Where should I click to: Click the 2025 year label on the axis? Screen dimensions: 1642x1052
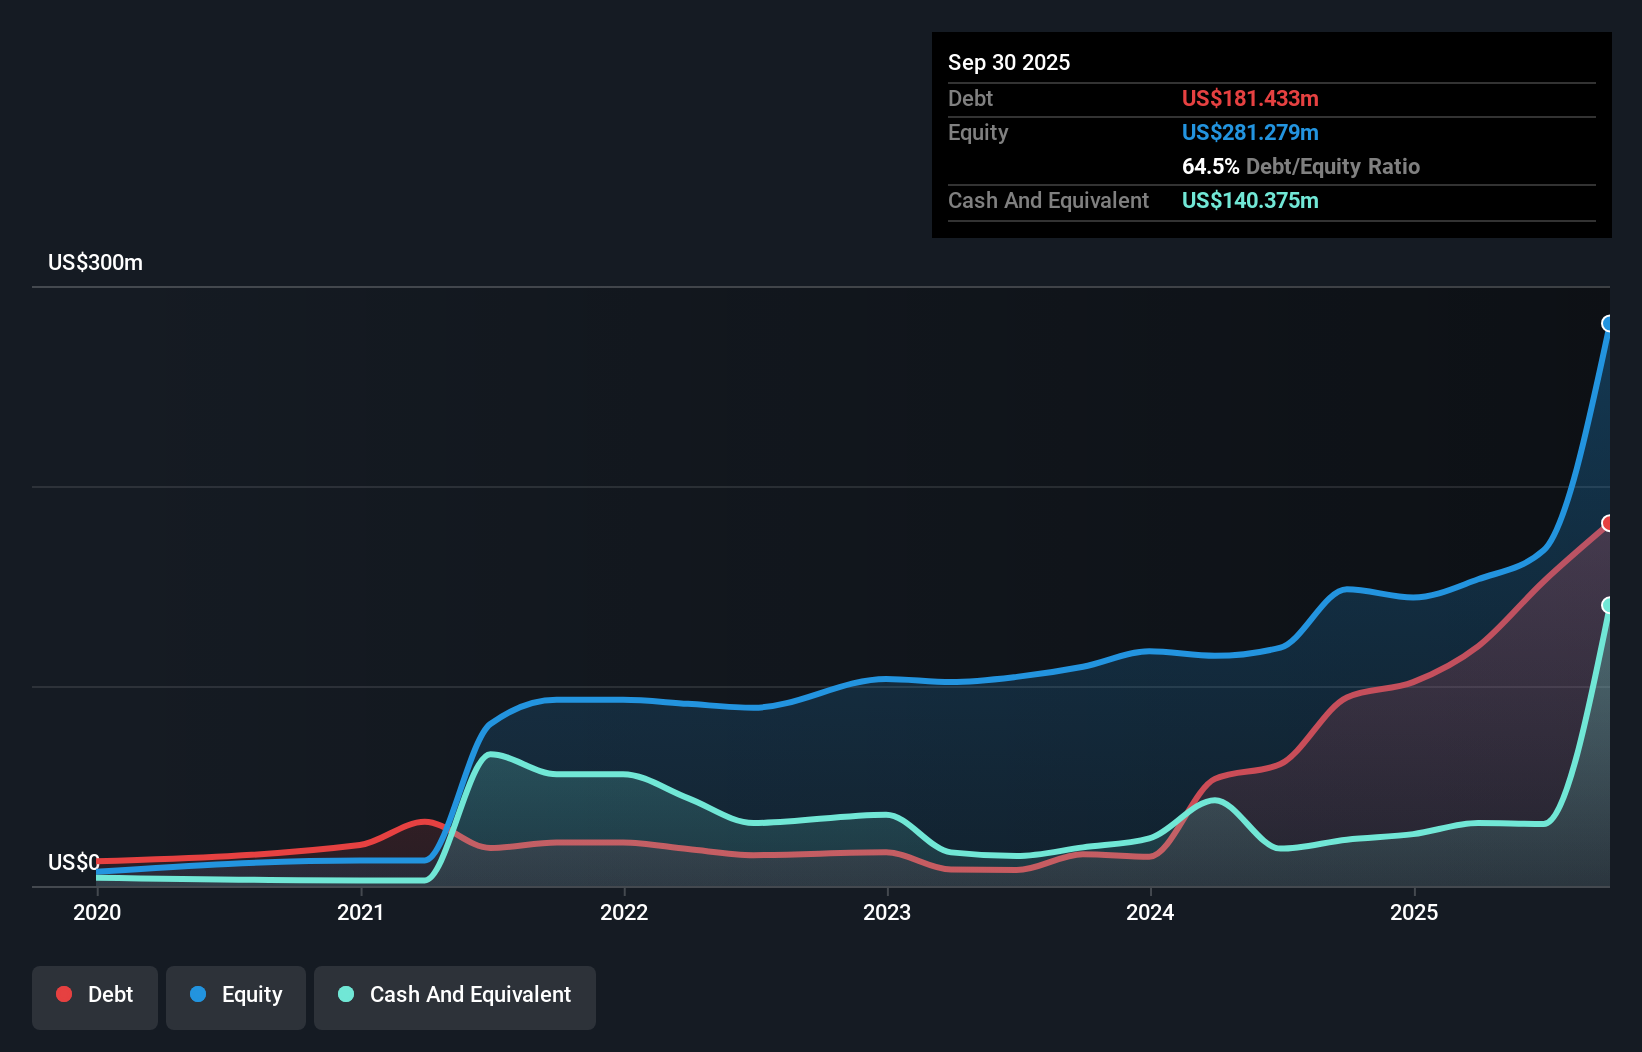coord(1416,912)
